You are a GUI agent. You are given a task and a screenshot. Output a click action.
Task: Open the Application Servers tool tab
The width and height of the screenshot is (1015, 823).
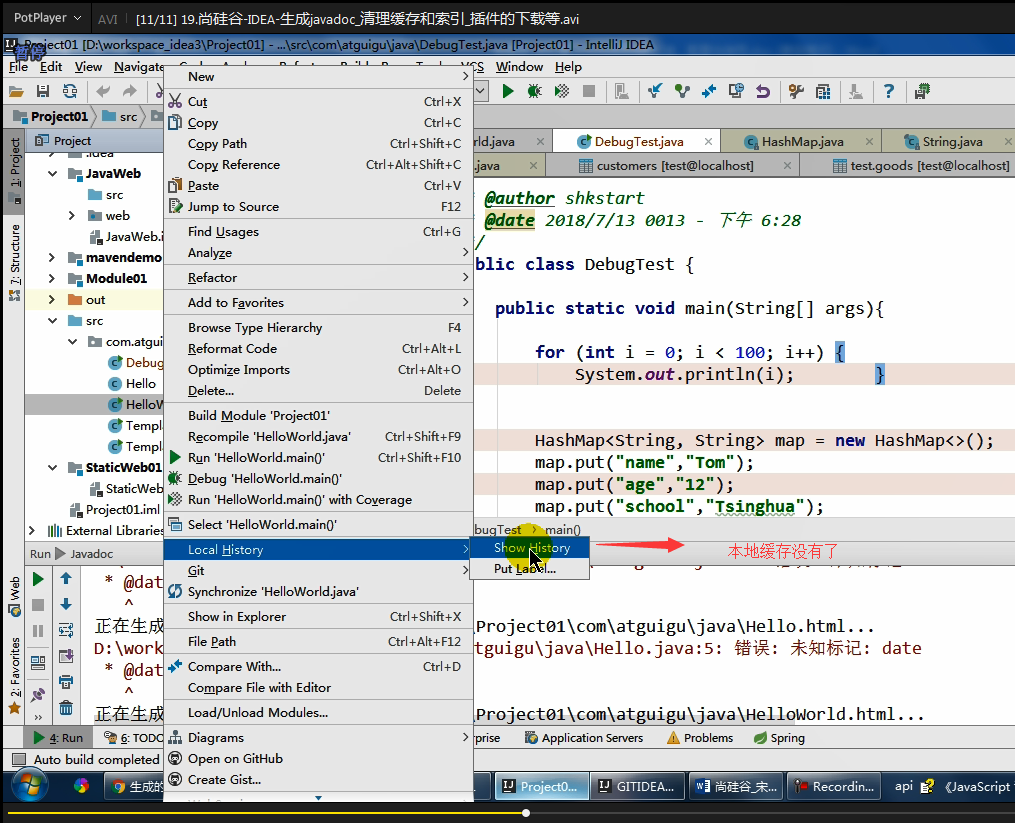(x=583, y=738)
